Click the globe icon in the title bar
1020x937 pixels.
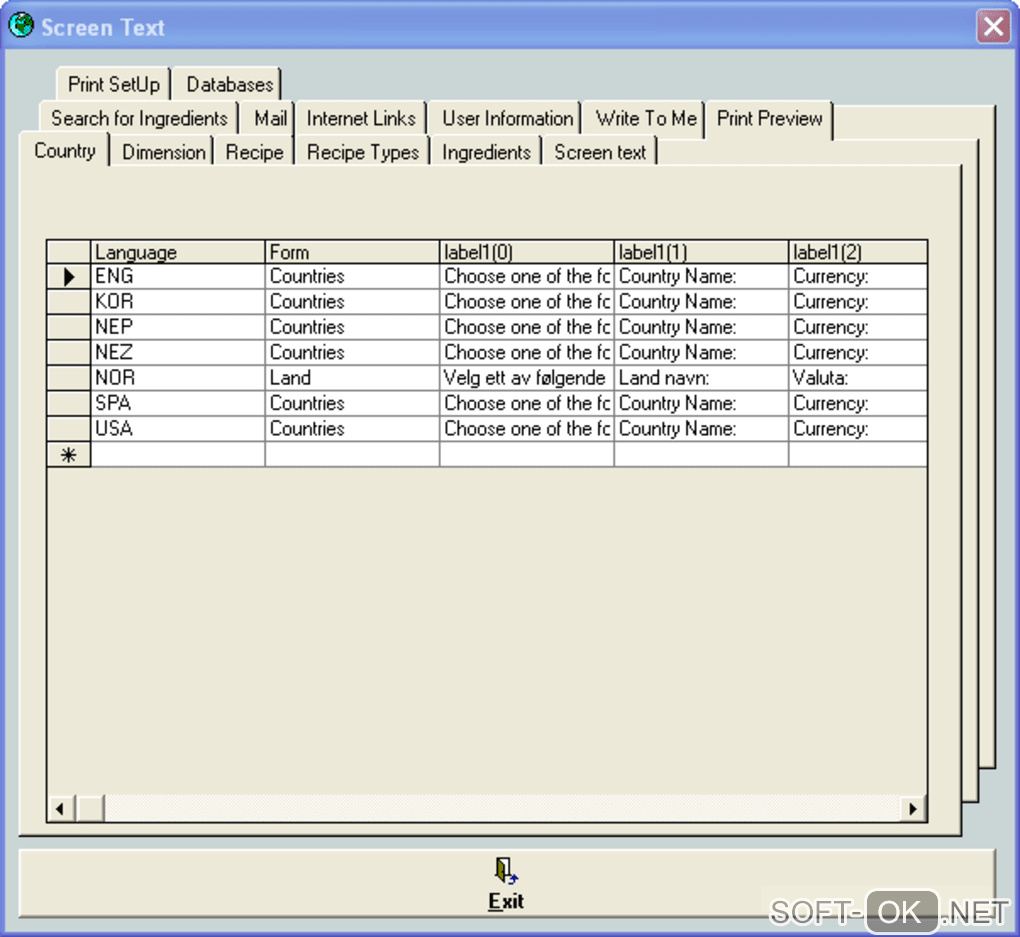21,25
